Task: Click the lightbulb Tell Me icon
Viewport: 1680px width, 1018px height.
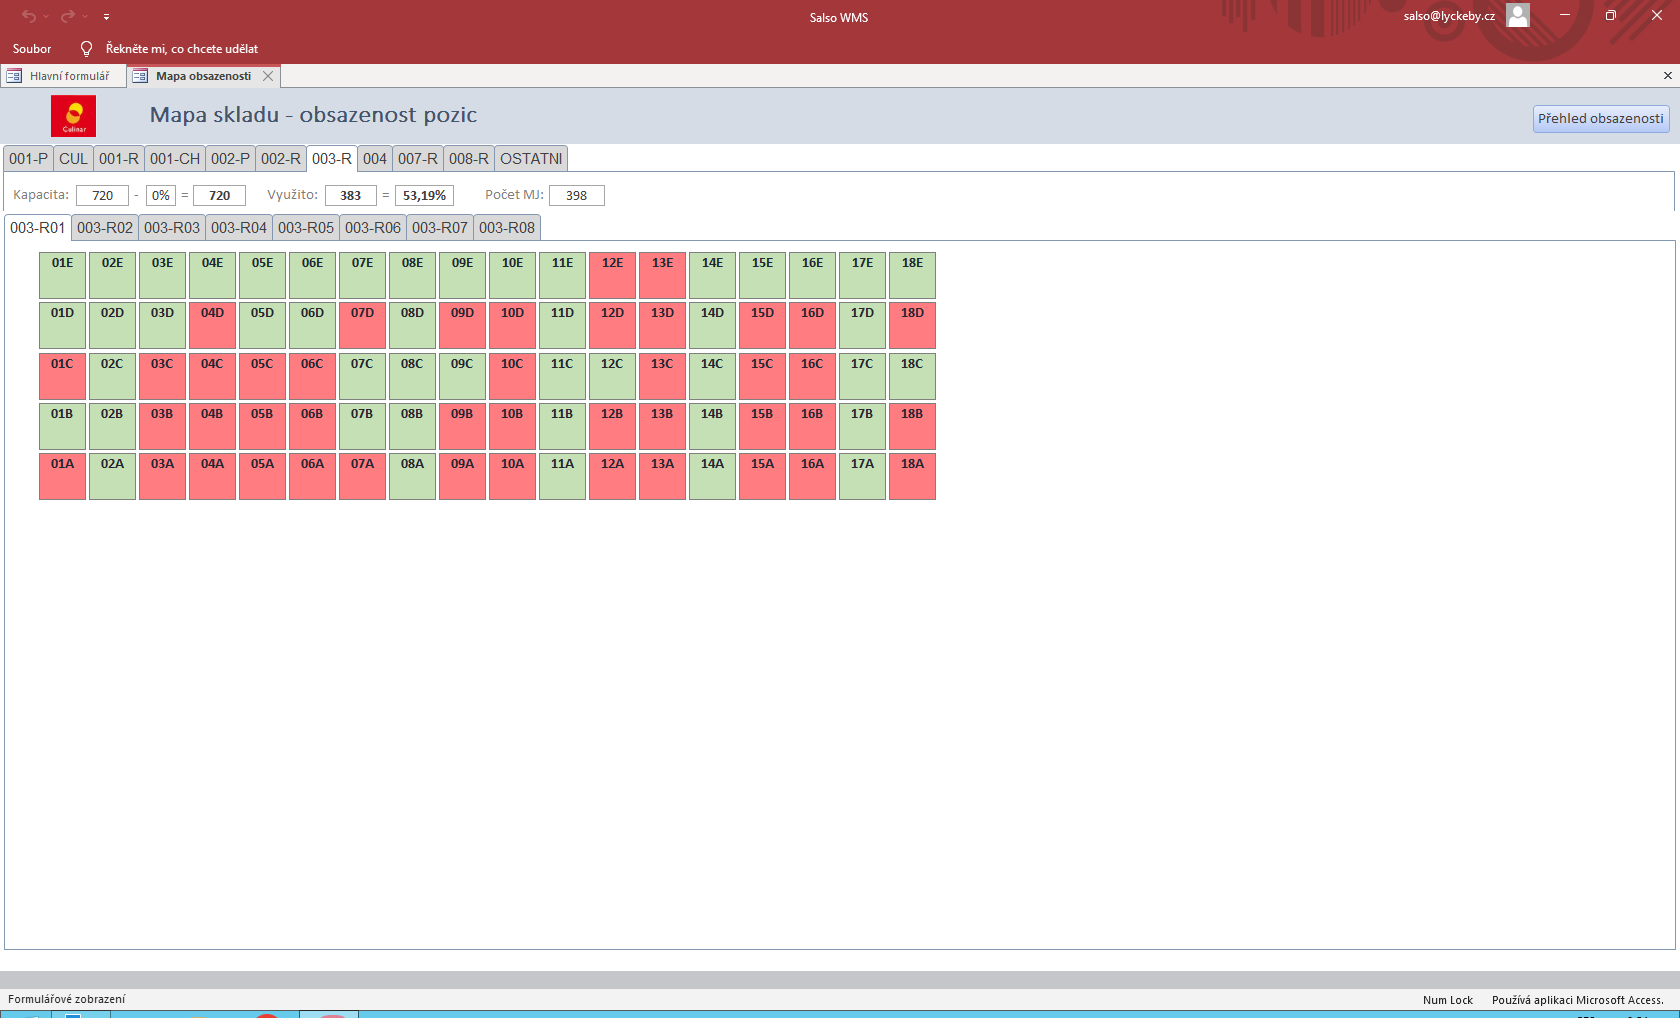Action: [86, 49]
